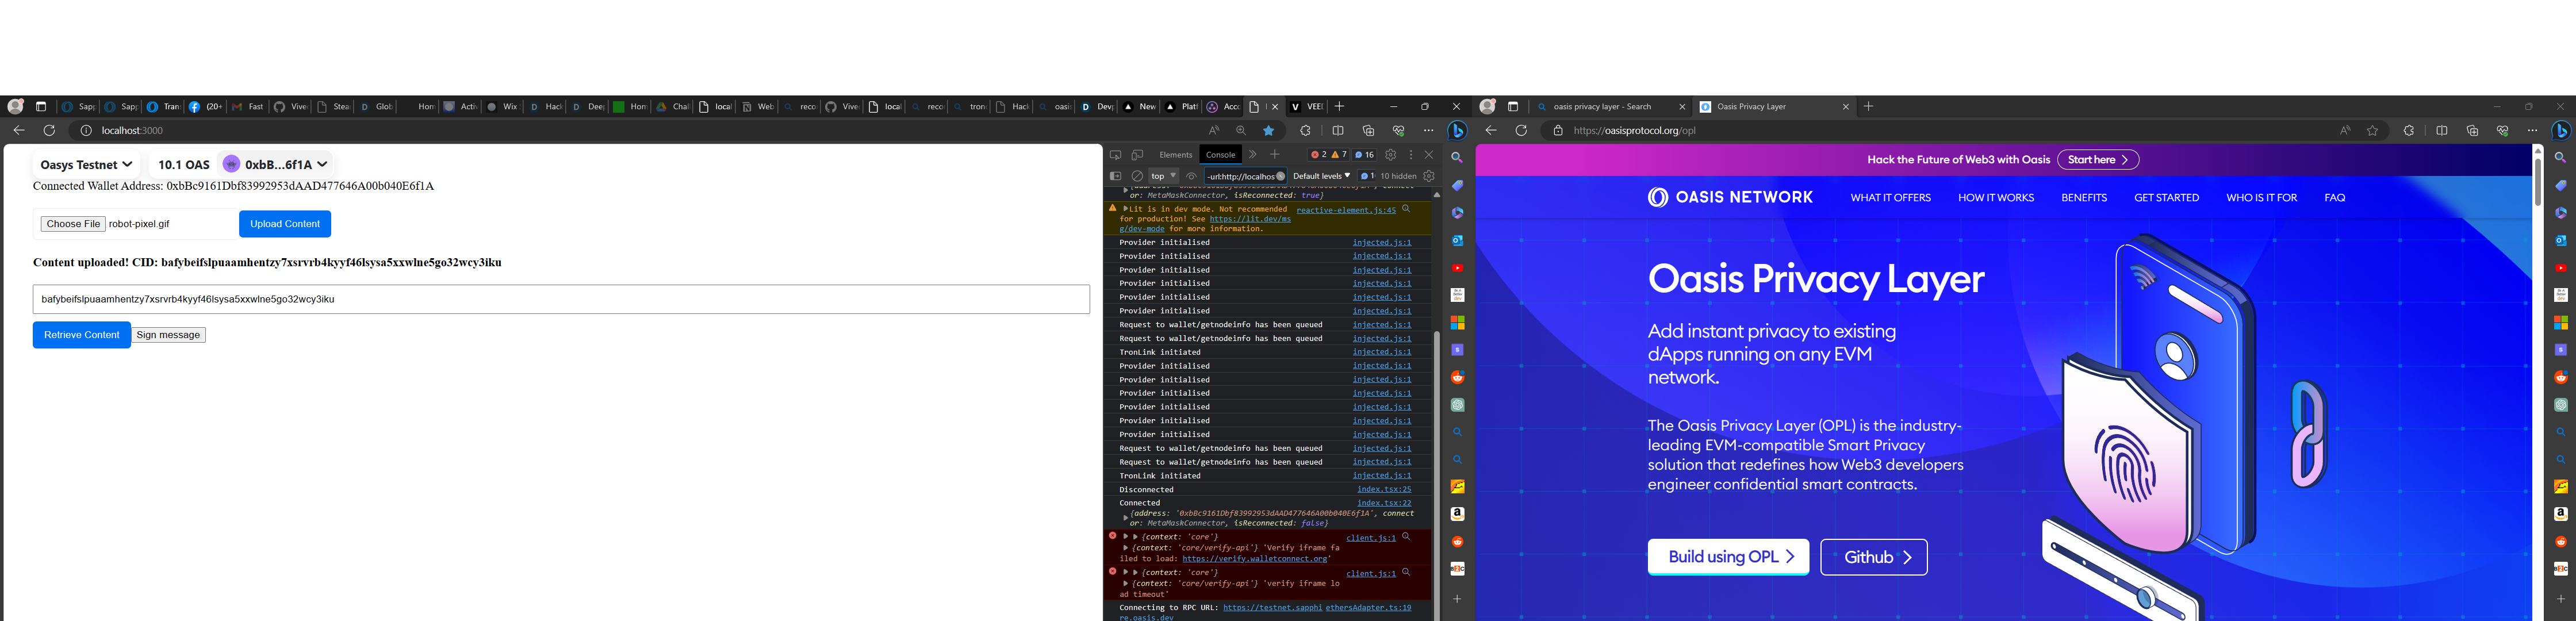Click the DevTools inspect element icon

click(1115, 155)
